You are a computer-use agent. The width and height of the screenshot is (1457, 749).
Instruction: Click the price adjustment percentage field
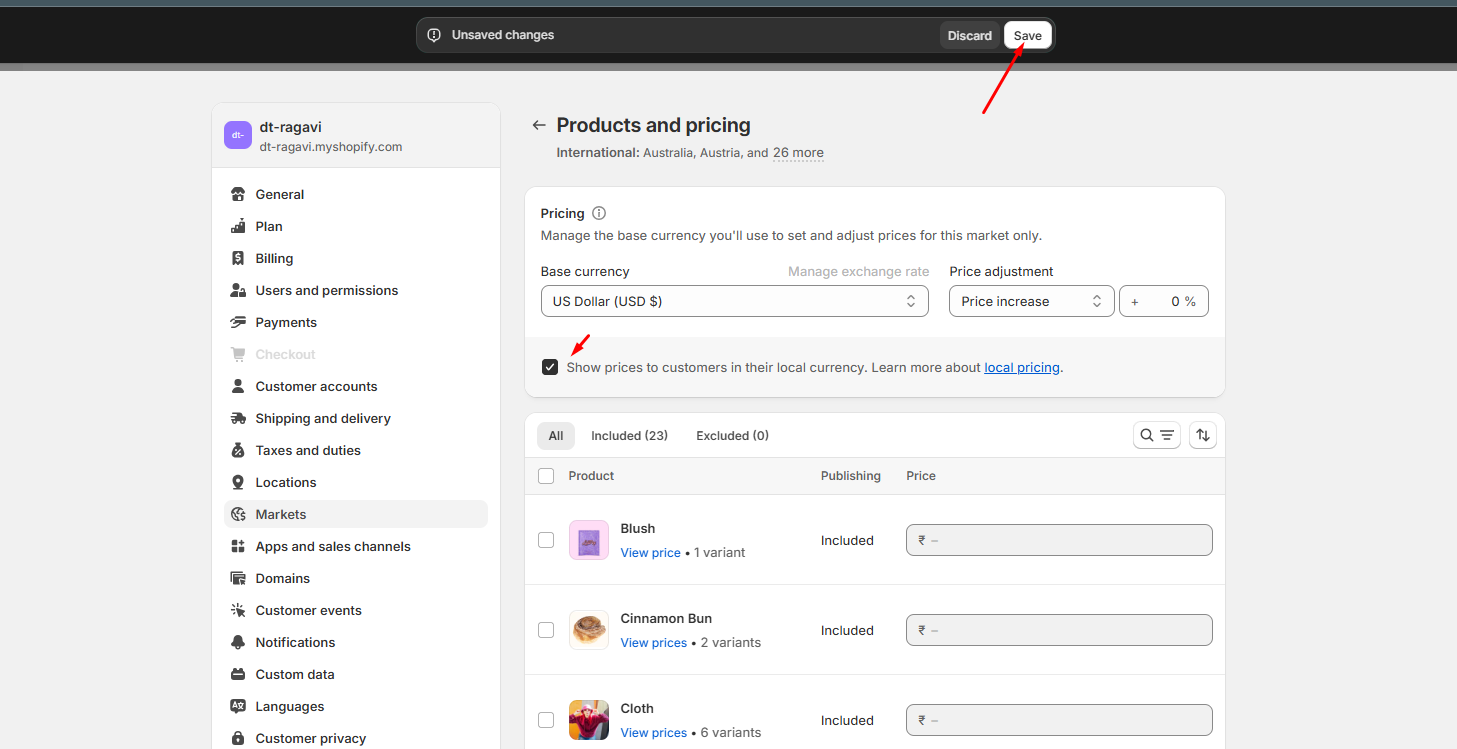coord(1163,301)
